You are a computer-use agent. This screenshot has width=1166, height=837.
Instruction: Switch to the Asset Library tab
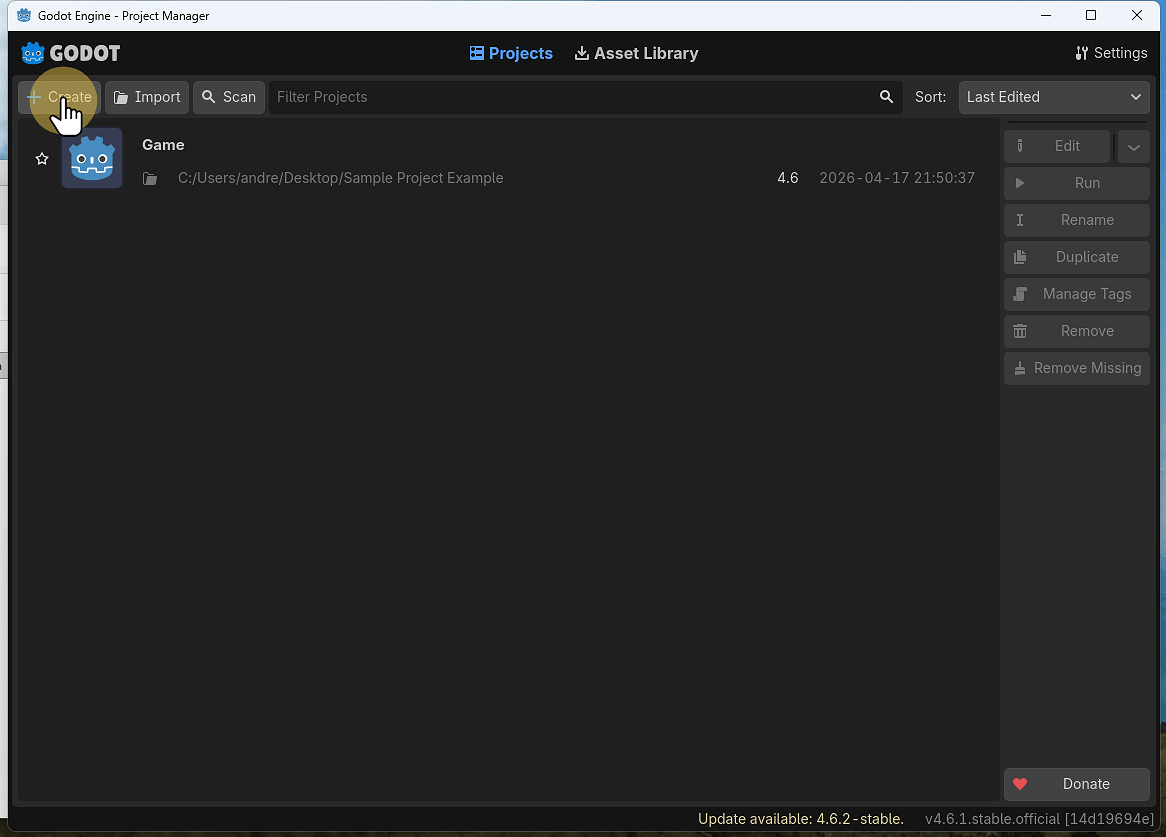pyautogui.click(x=636, y=53)
